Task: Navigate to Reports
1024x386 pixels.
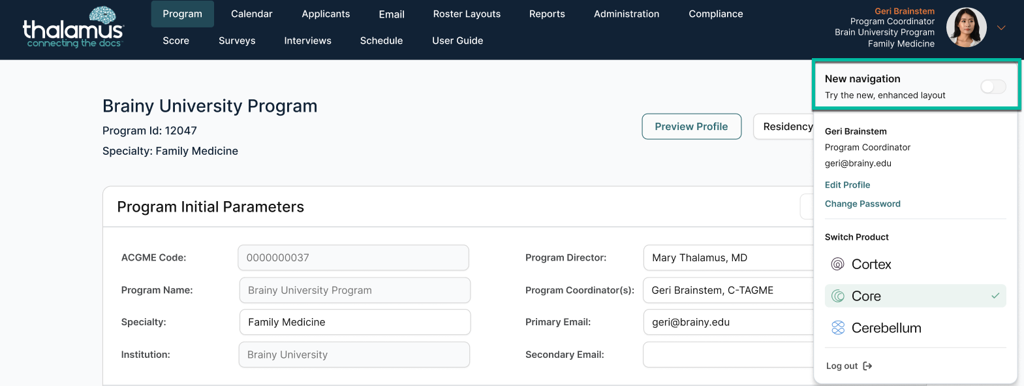Action: [x=547, y=14]
